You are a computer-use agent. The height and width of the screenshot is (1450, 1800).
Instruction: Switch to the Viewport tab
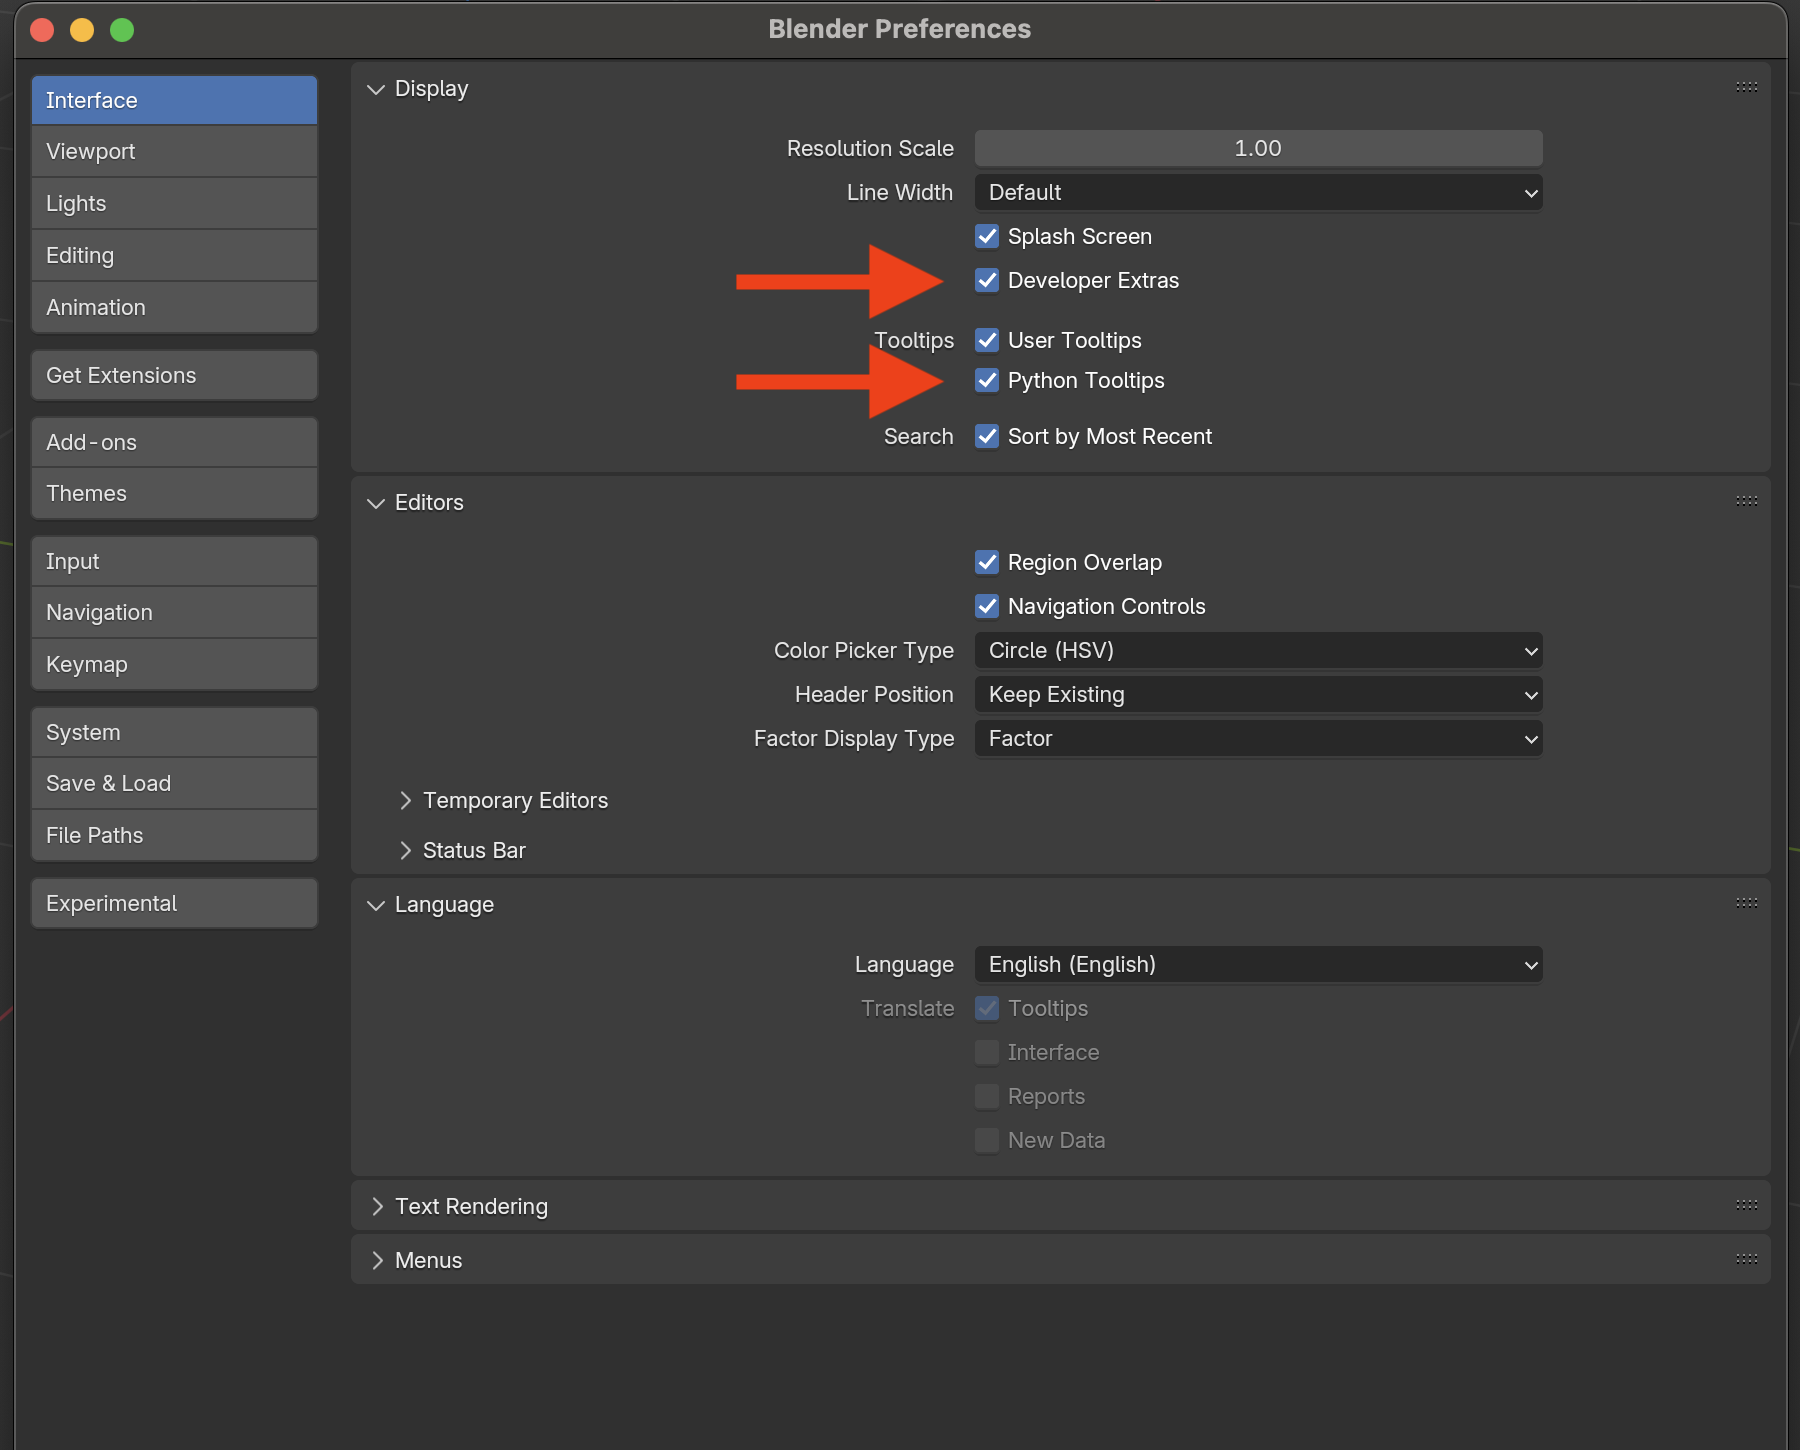coord(174,151)
